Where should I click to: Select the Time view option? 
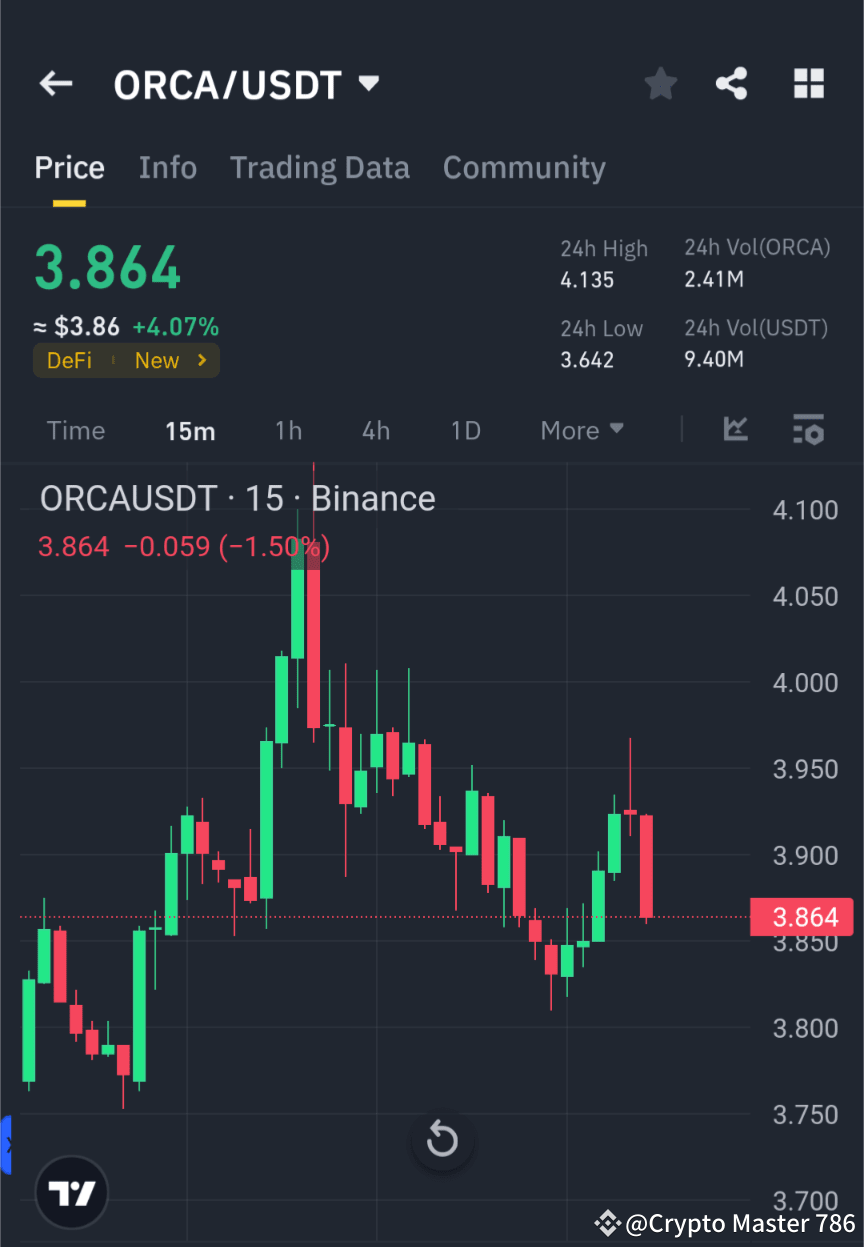pos(75,430)
